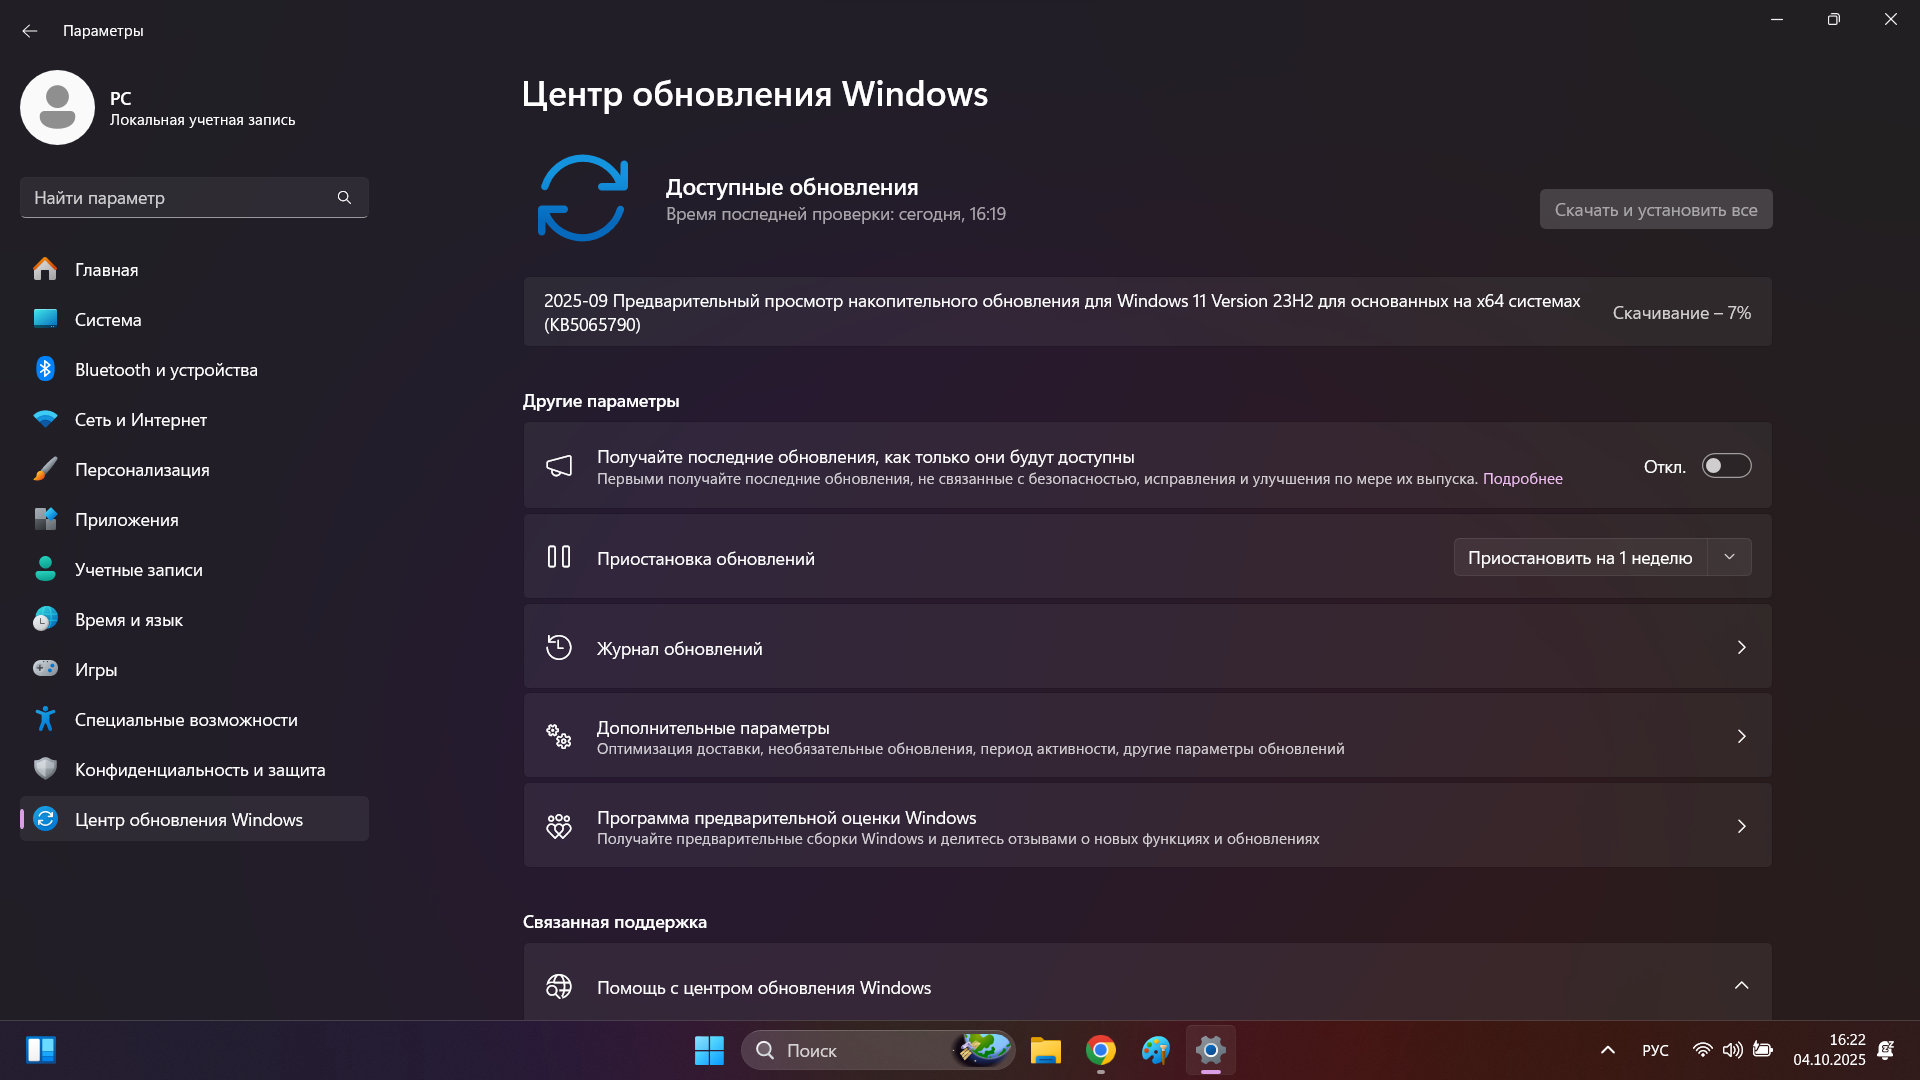Click the Найти параметр search field
The width and height of the screenshot is (1920, 1080).
click(180, 198)
